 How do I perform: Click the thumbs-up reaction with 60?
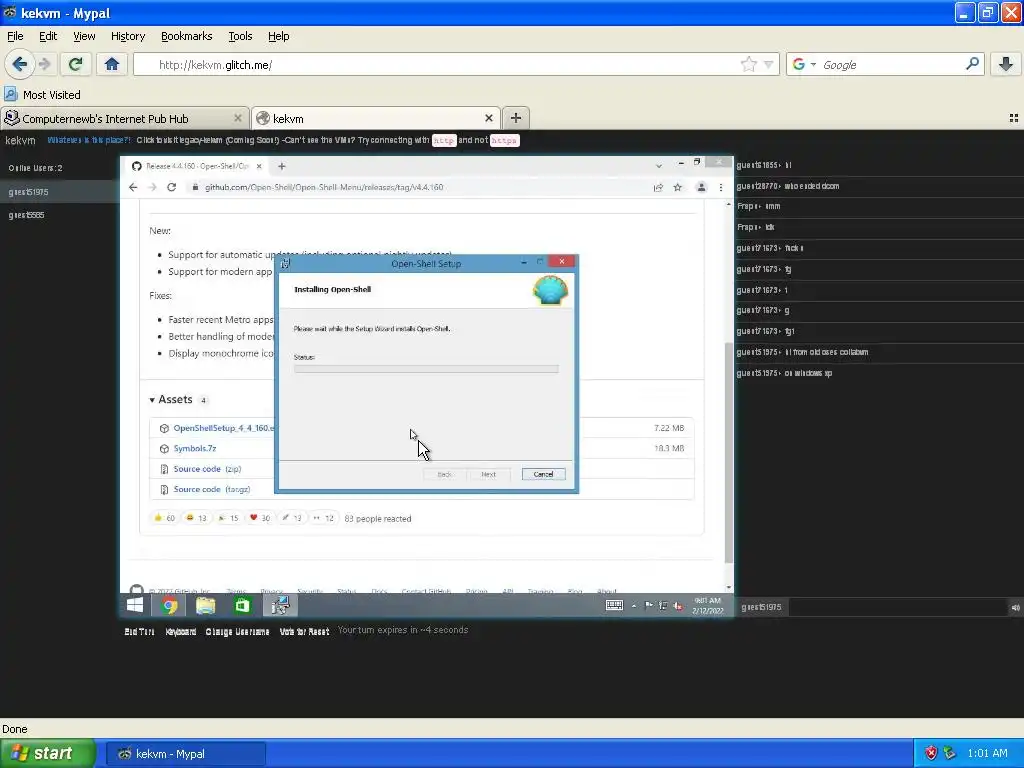pyautogui.click(x=164, y=518)
